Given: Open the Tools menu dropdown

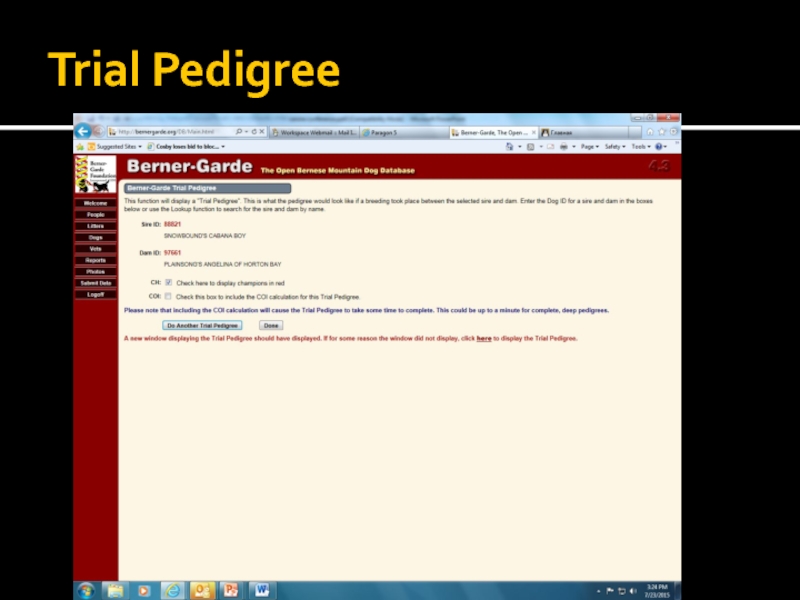Looking at the screenshot, I should click(641, 147).
